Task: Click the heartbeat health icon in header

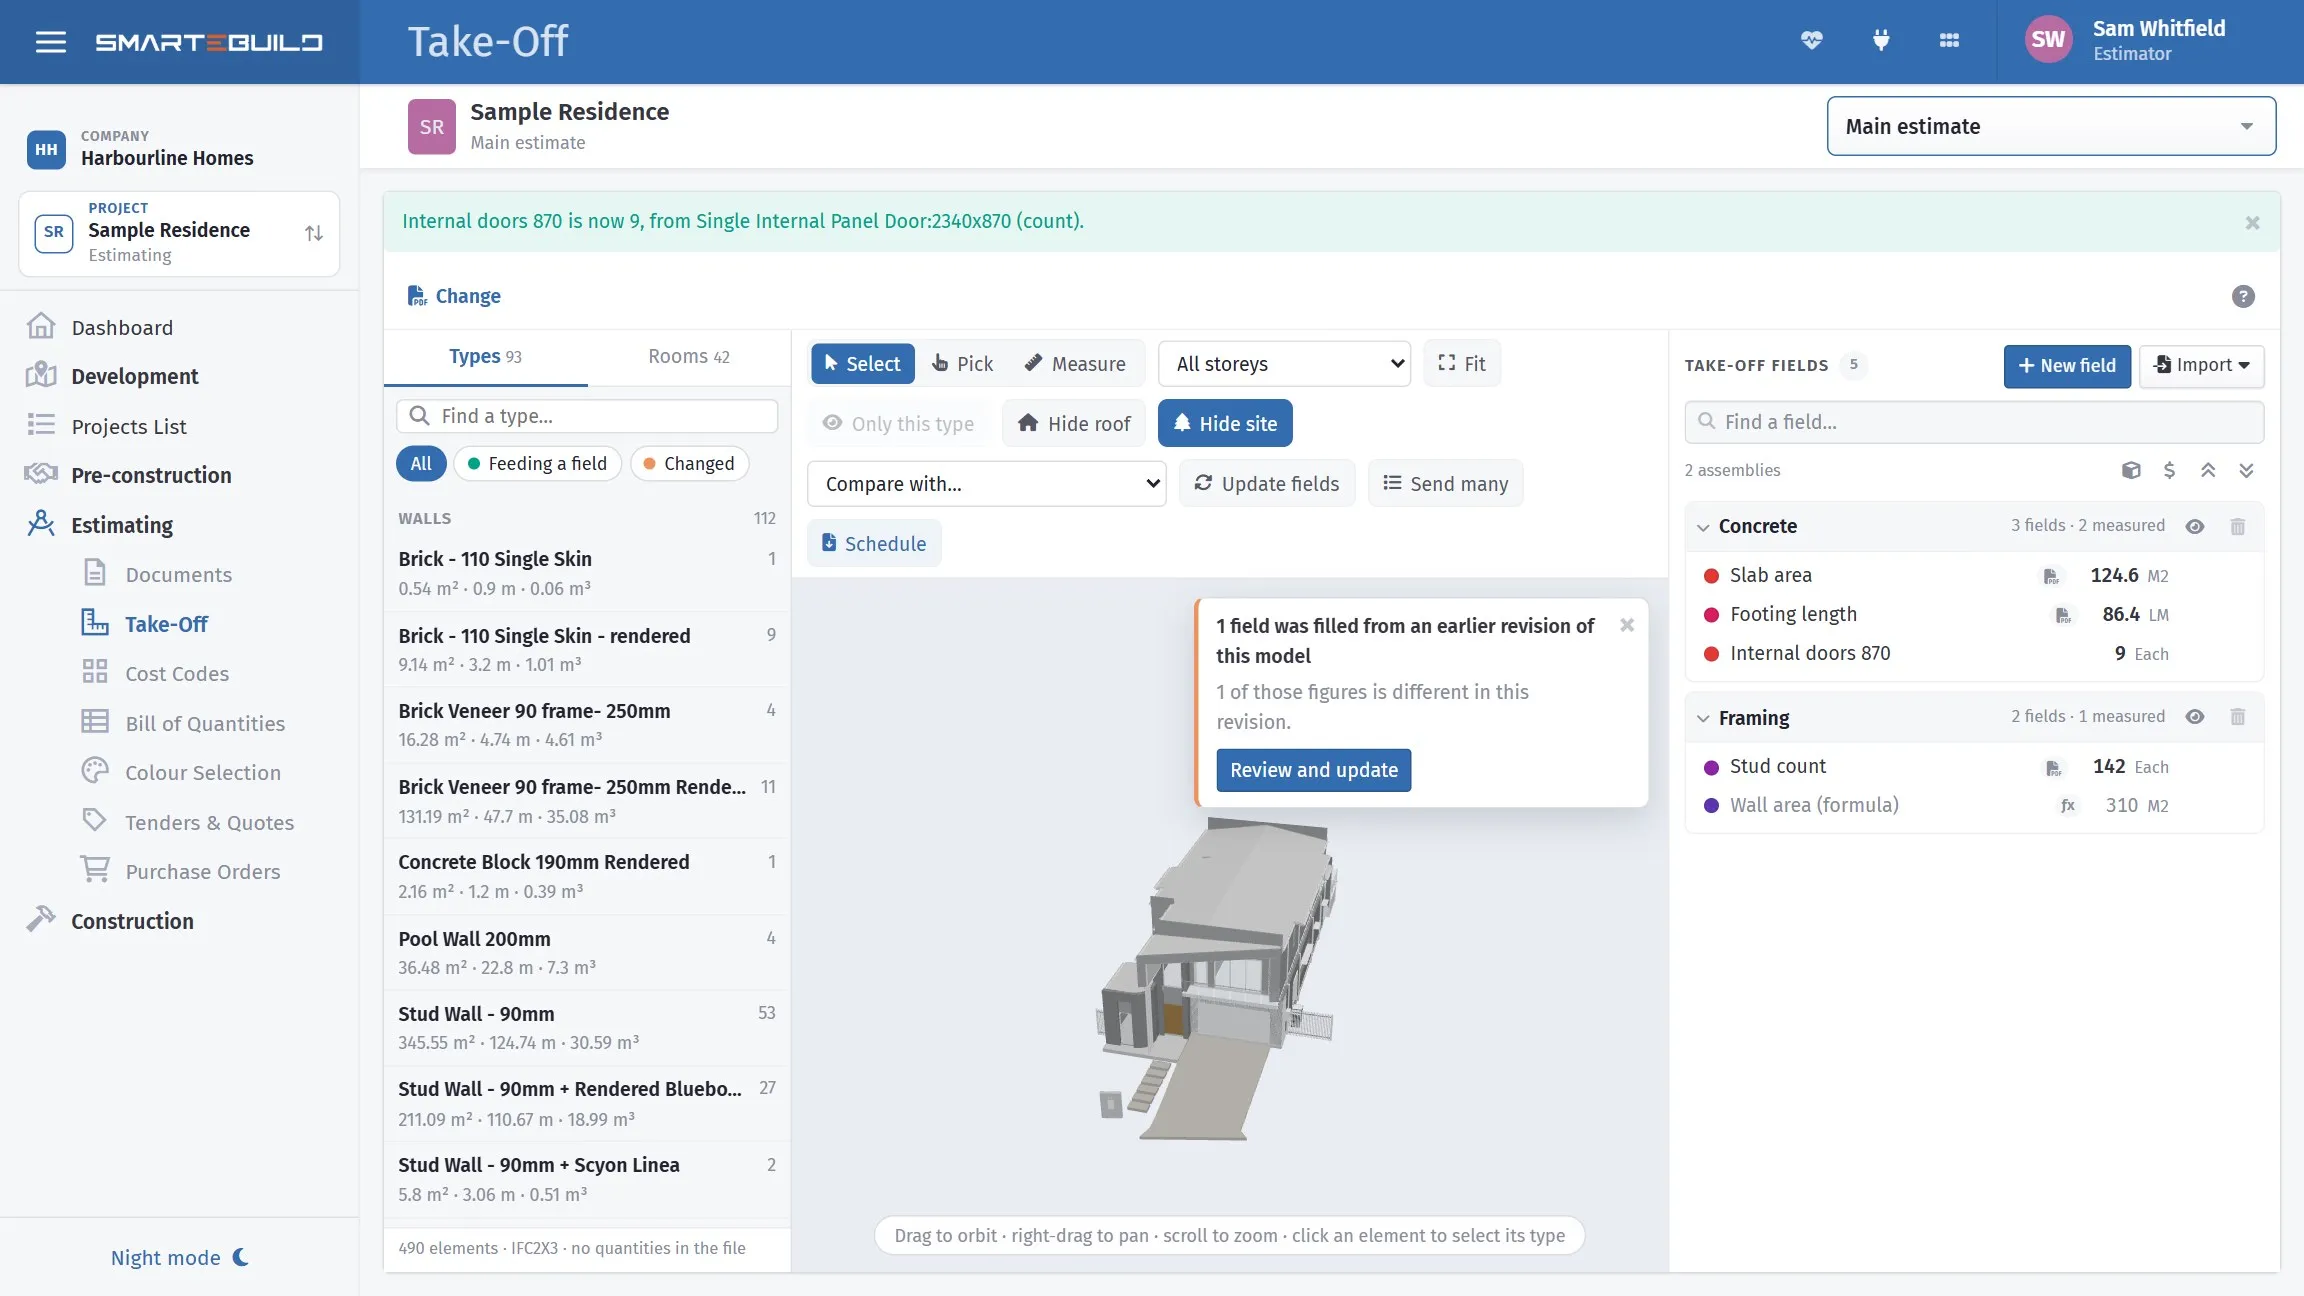Action: click(1811, 41)
